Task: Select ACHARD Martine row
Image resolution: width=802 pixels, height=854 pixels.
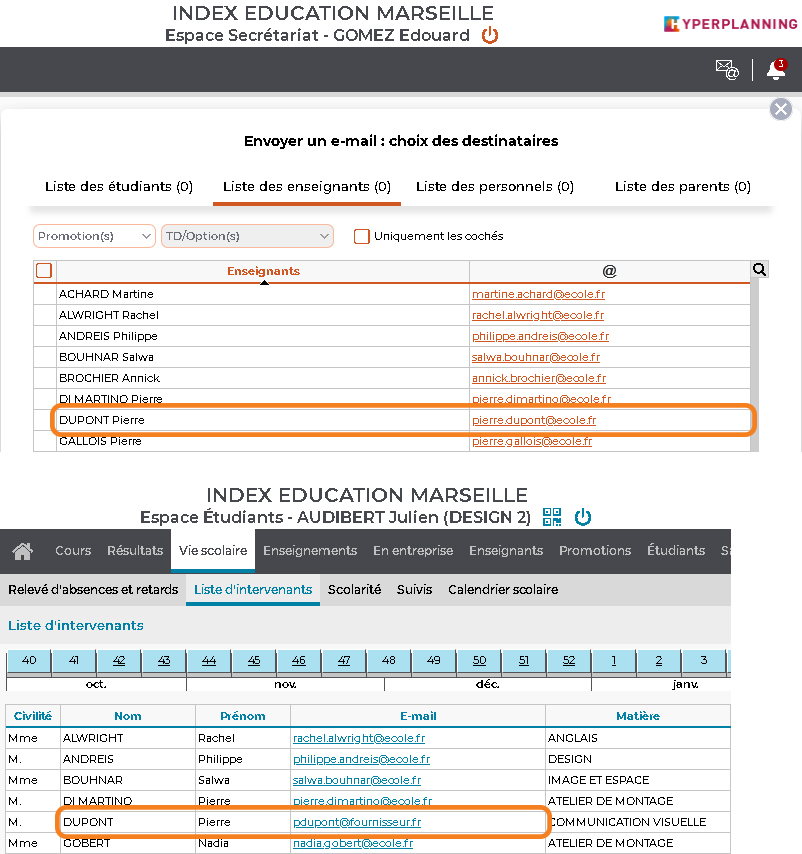Action: coord(392,295)
